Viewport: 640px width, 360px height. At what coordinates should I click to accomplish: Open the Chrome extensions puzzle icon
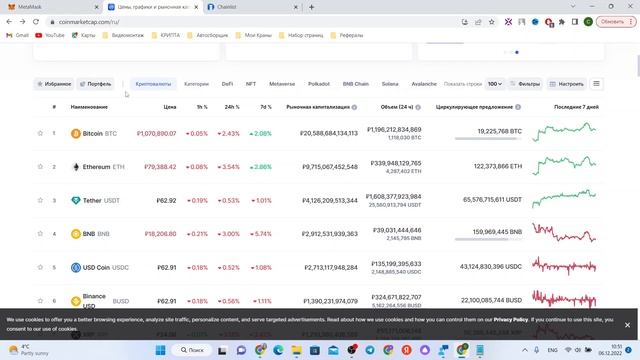562,22
